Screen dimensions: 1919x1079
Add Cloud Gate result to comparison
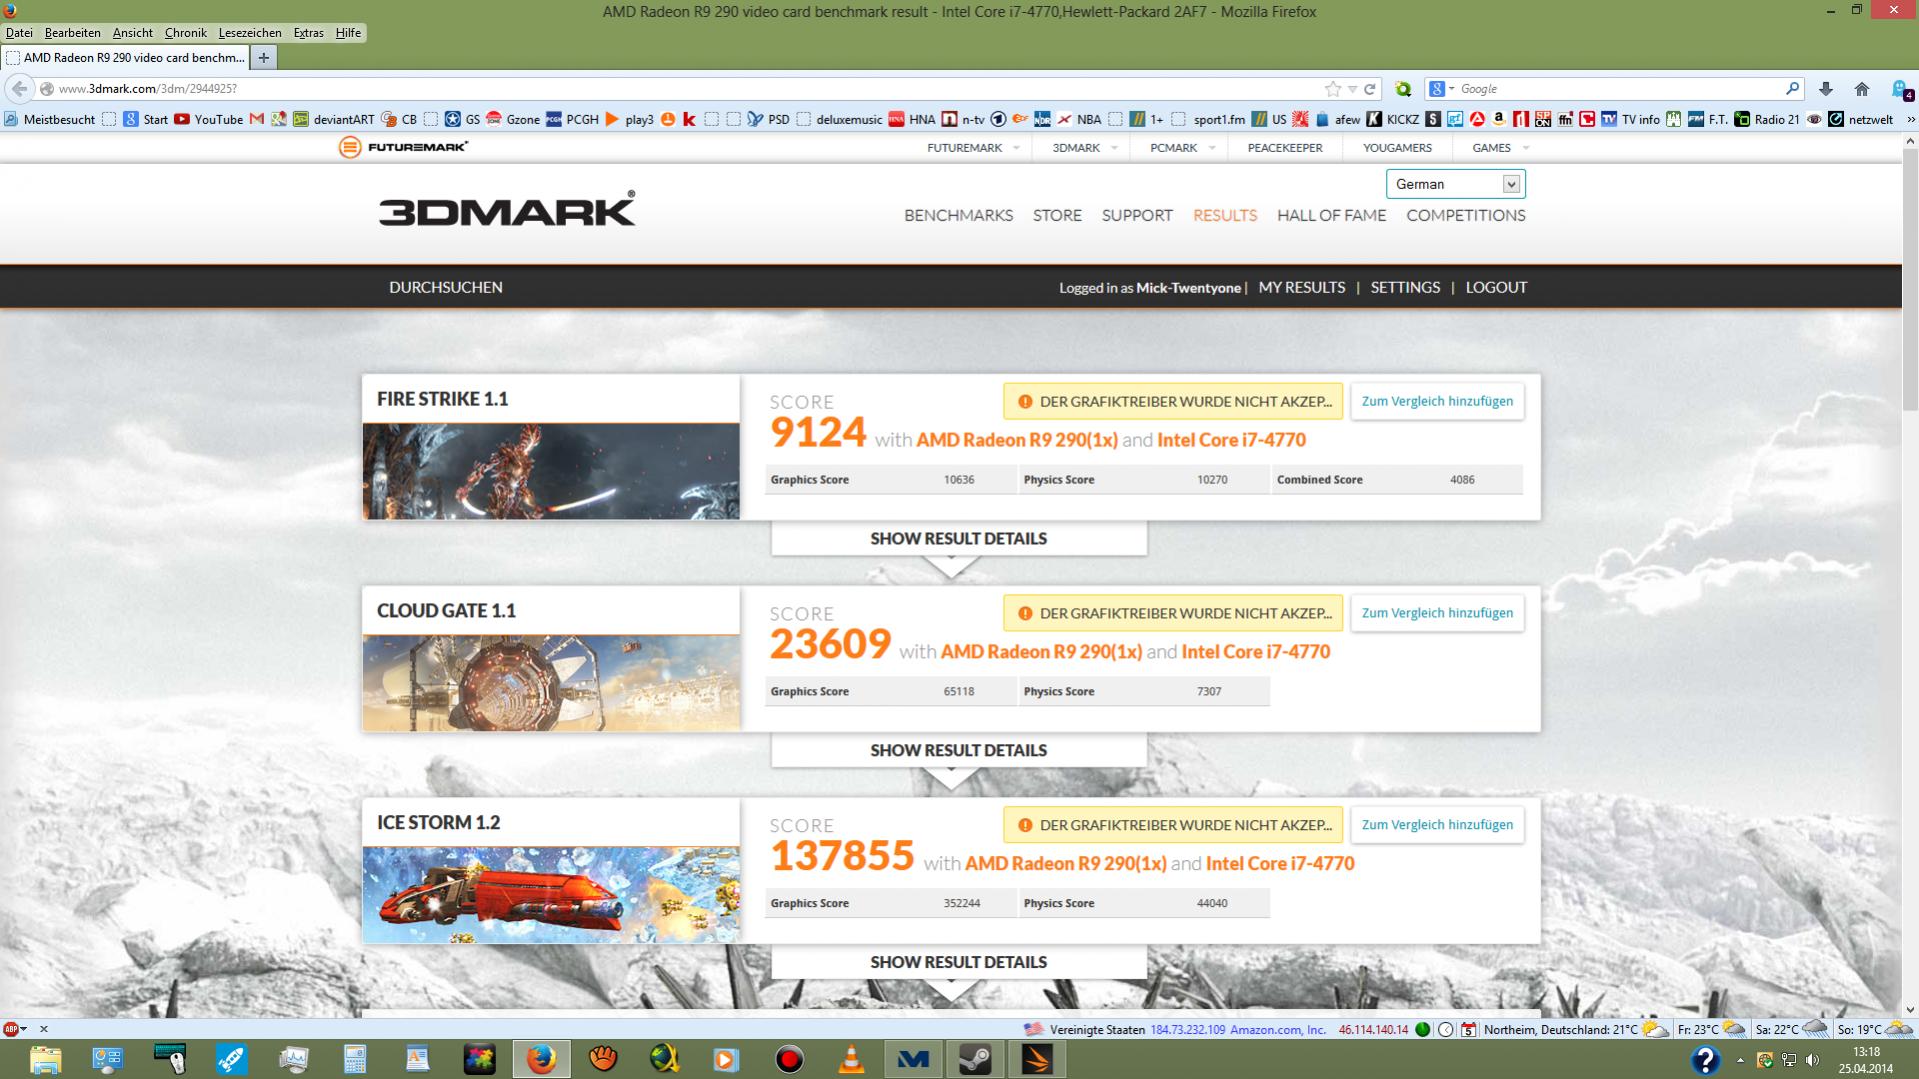coord(1437,613)
